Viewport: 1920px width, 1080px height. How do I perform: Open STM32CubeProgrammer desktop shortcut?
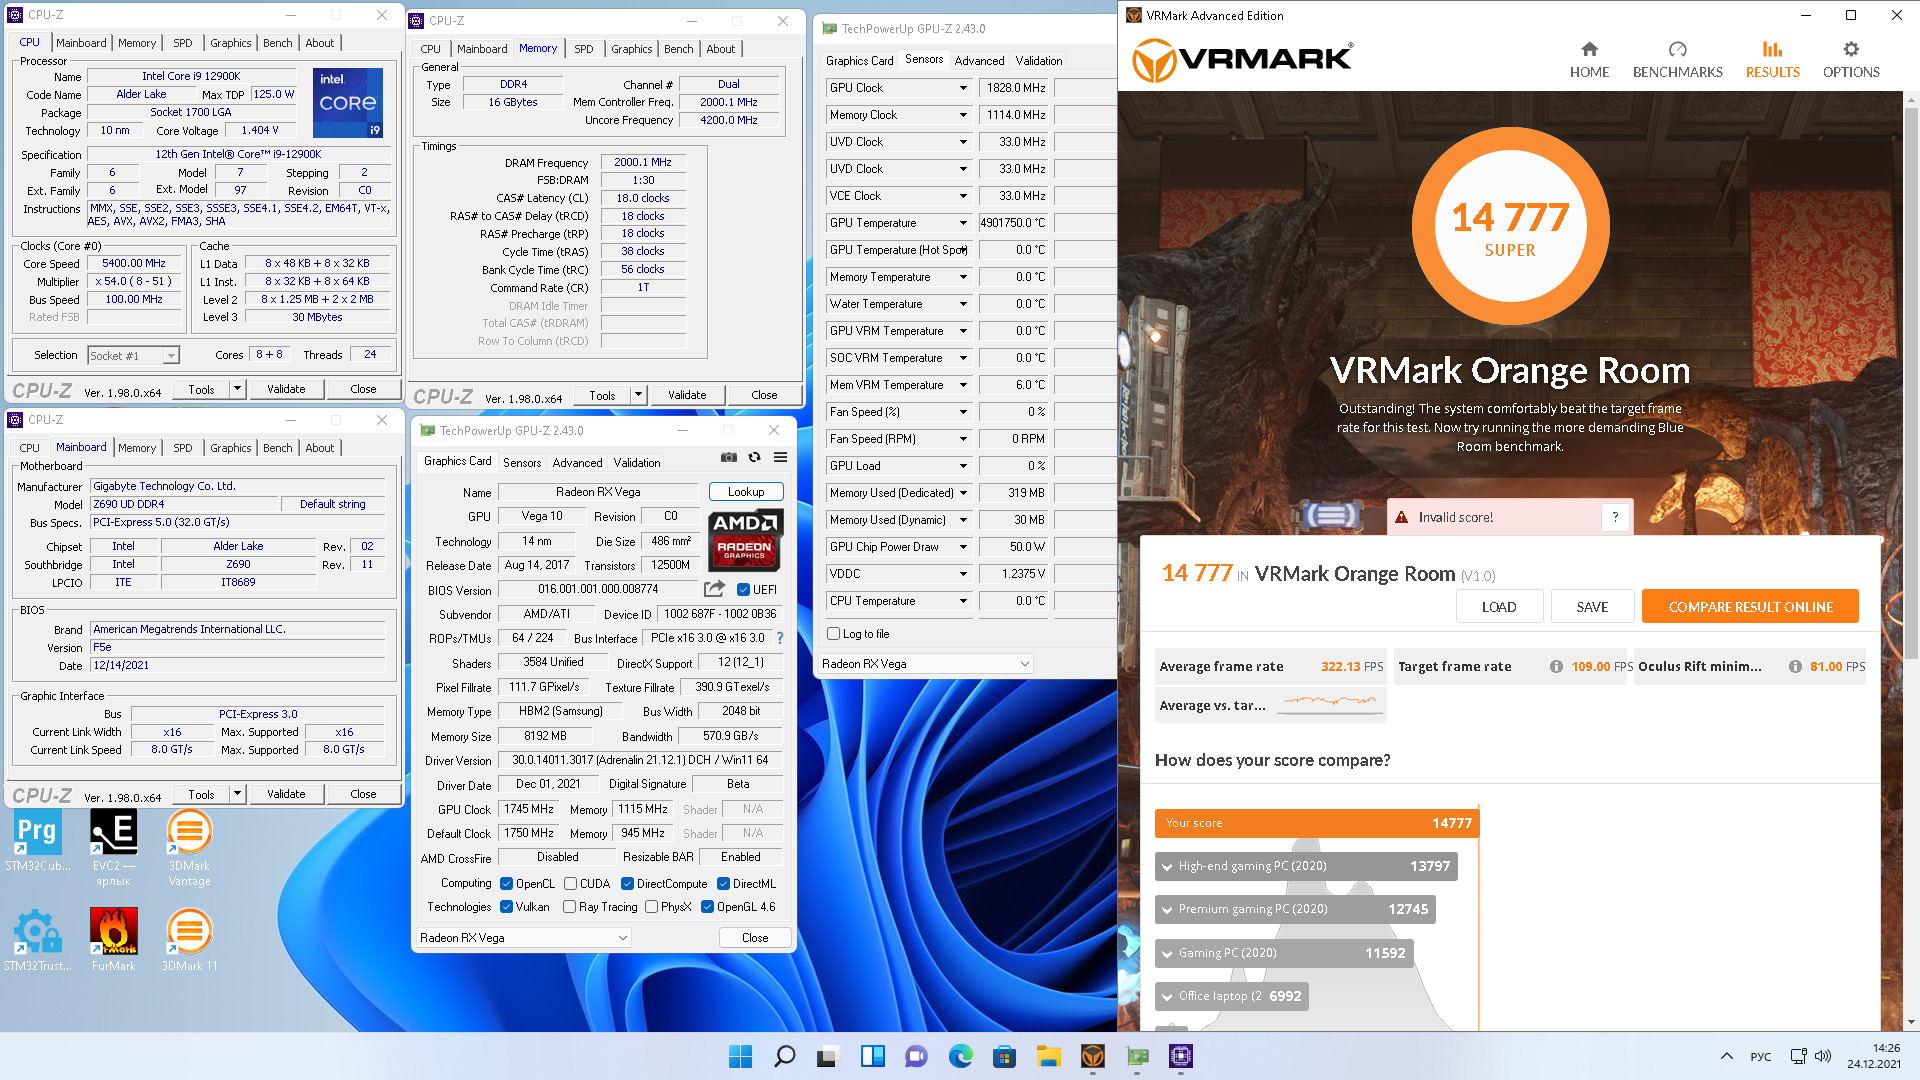point(37,840)
